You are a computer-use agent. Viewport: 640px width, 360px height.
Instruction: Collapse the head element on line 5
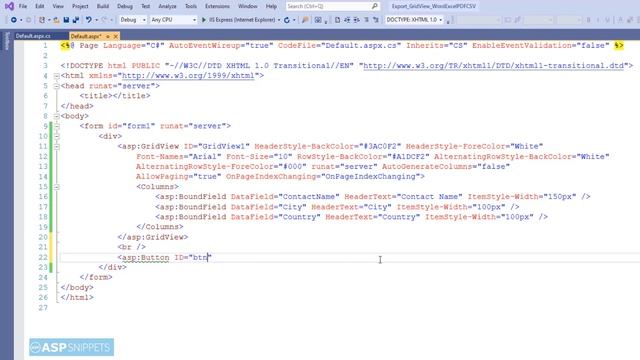[x=56, y=86]
